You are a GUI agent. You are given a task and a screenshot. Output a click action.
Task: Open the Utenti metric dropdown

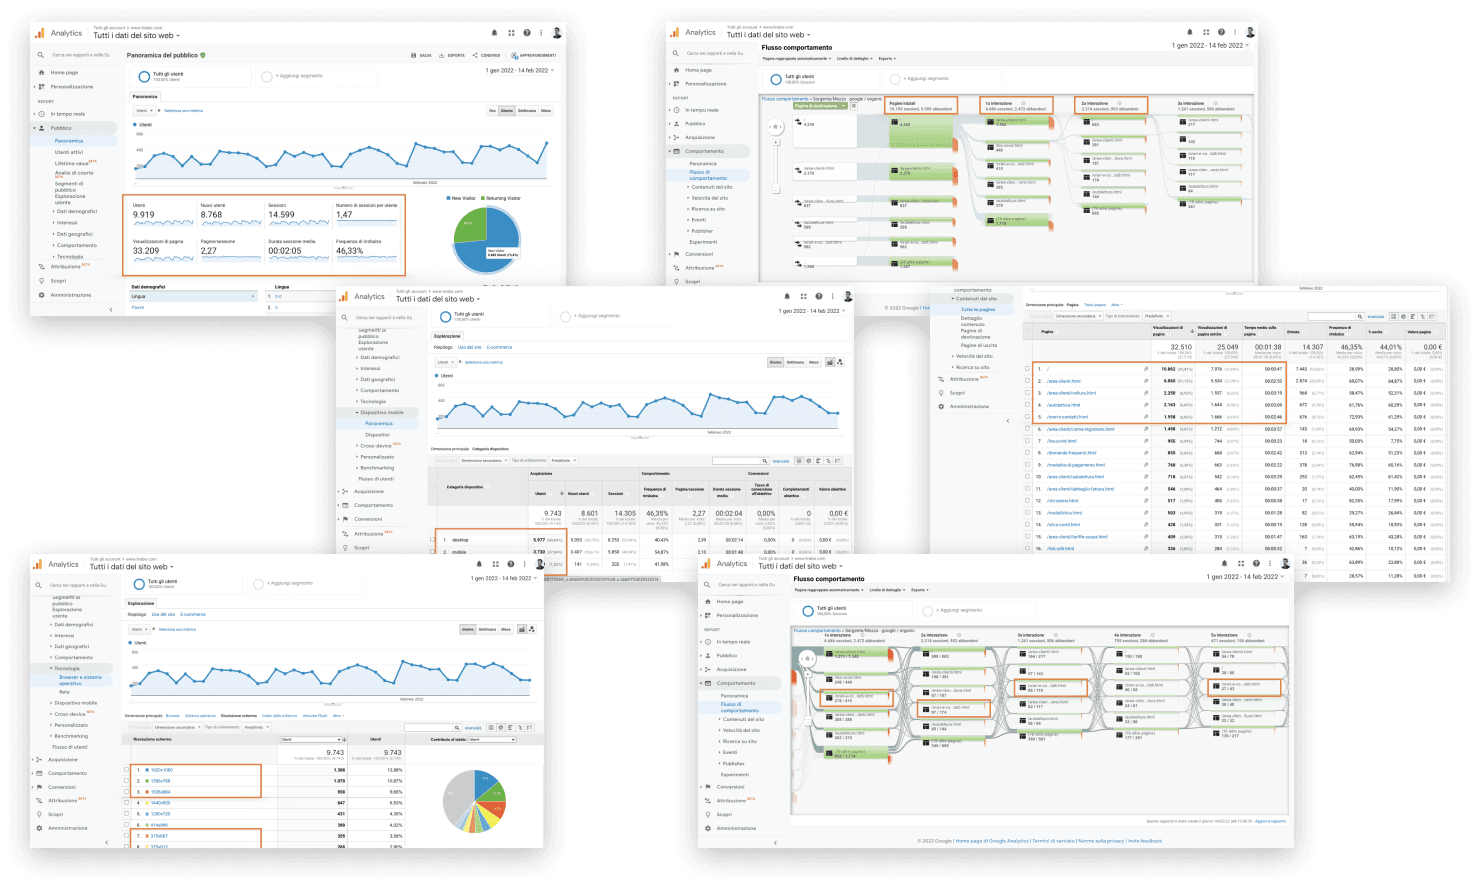tap(145, 110)
